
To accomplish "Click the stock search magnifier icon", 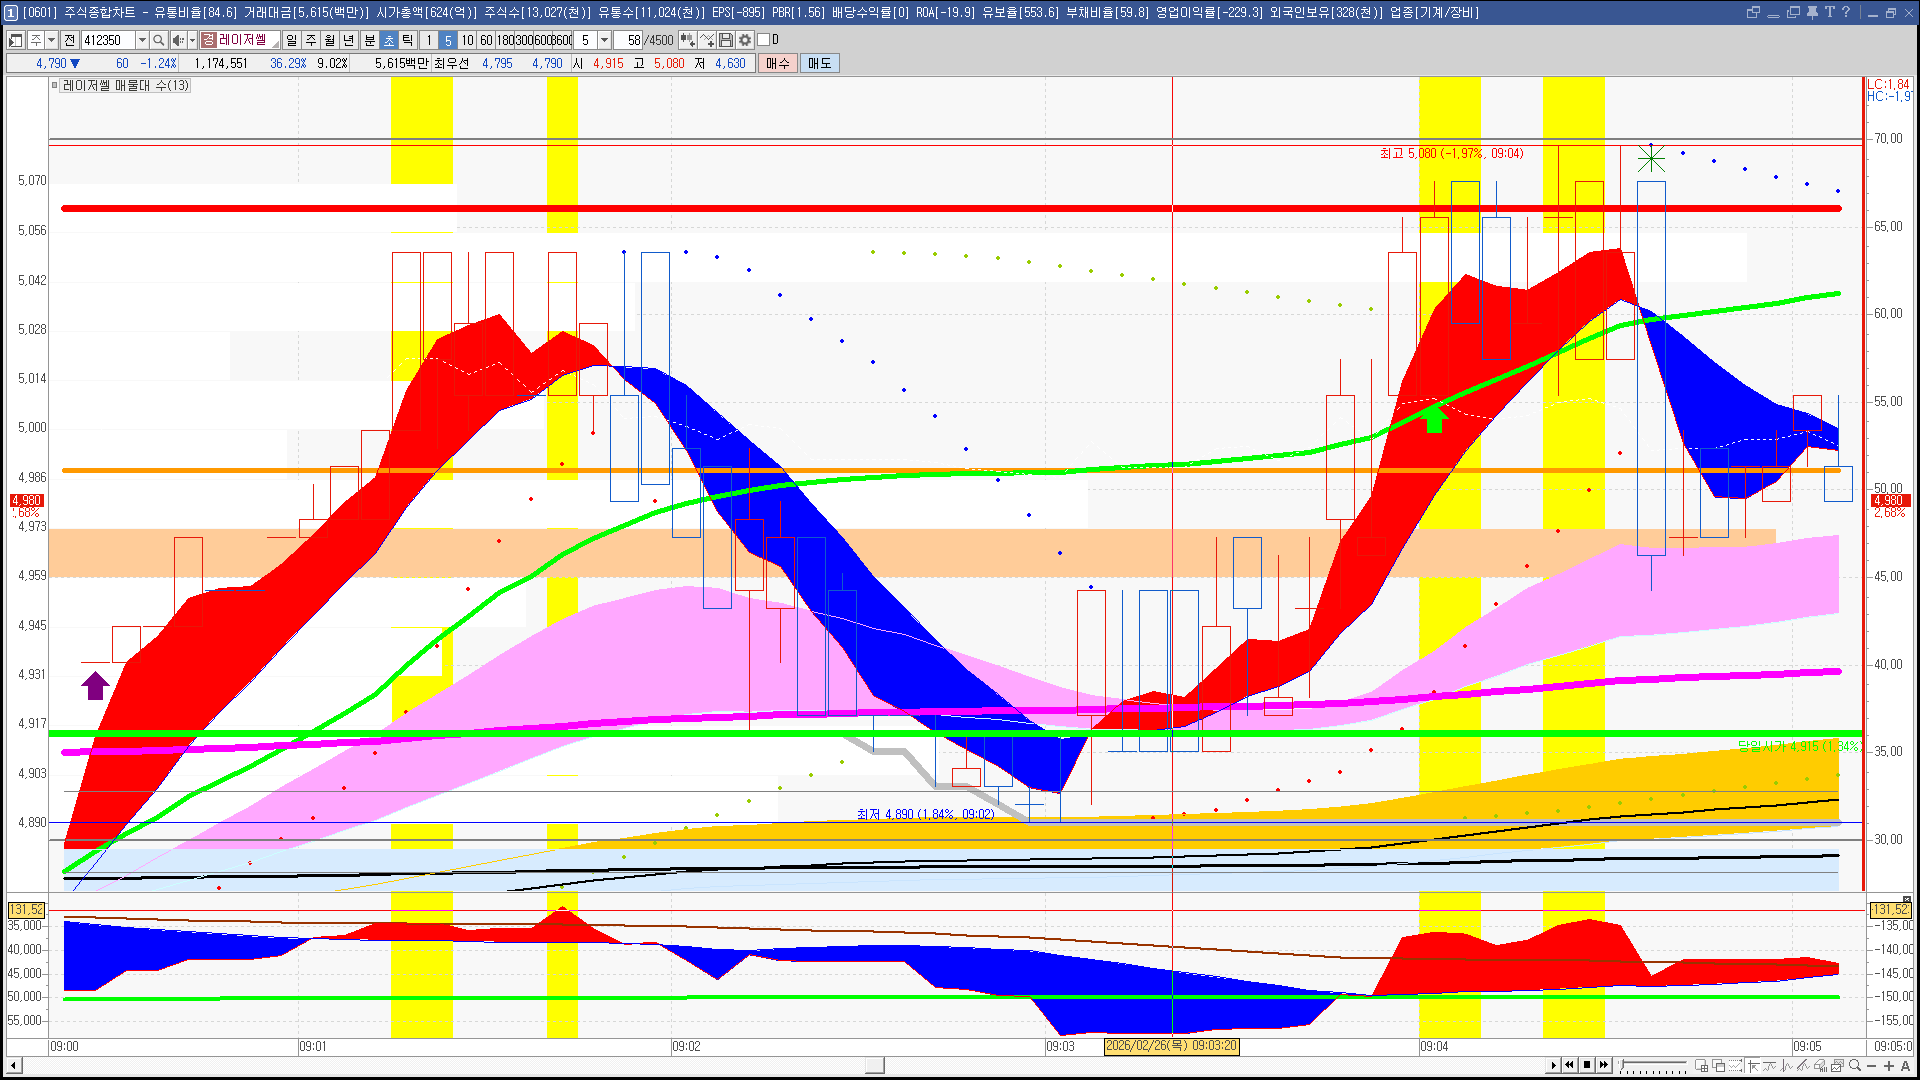I will tap(158, 40).
